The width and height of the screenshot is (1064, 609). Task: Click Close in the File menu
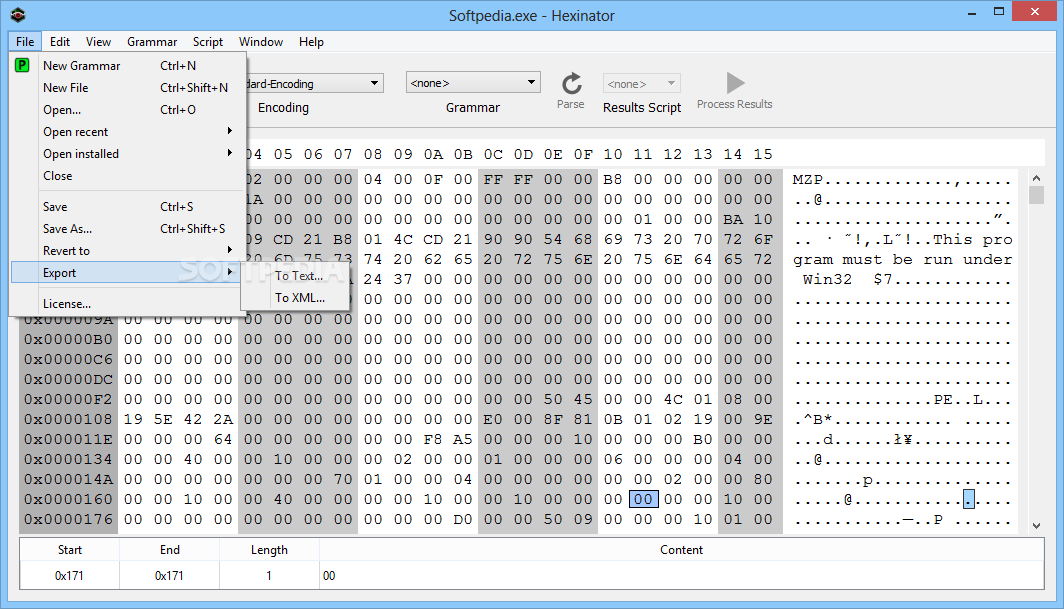click(x=128, y=176)
